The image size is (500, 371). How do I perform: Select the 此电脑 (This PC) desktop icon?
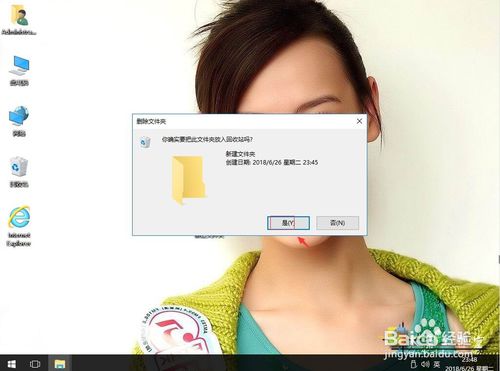[x=19, y=70]
